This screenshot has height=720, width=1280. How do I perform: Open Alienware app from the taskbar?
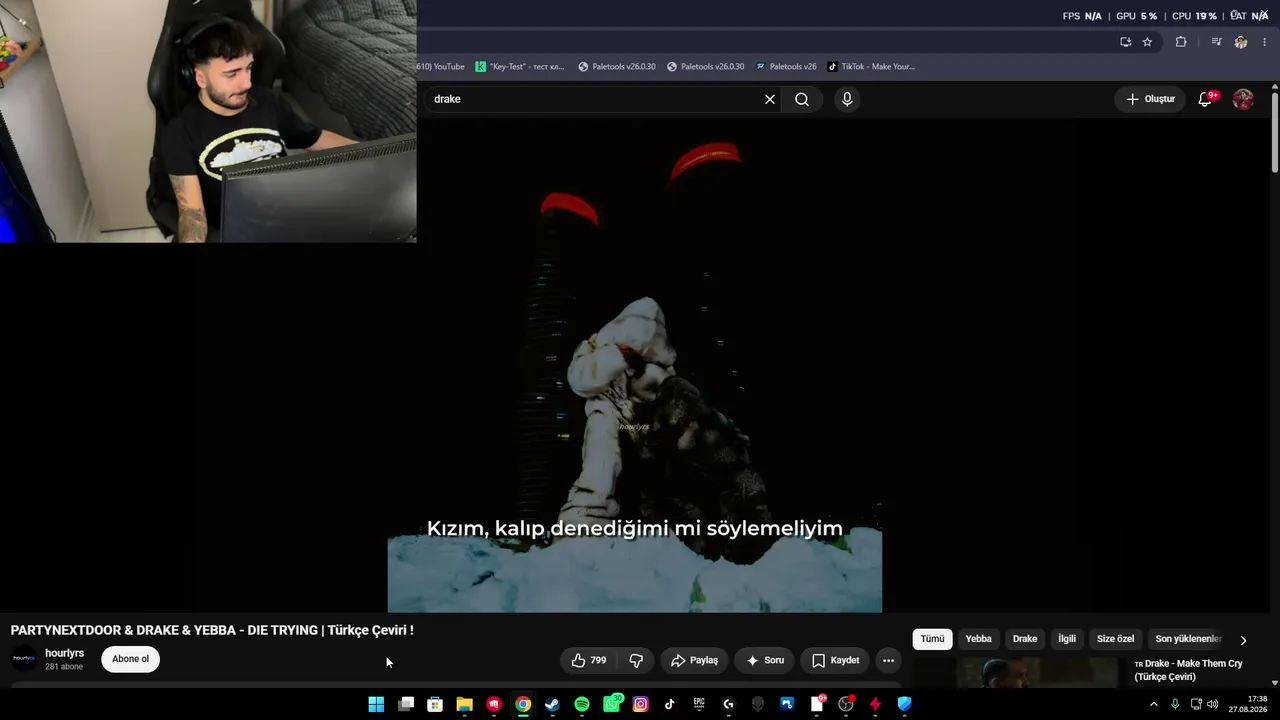pos(758,704)
